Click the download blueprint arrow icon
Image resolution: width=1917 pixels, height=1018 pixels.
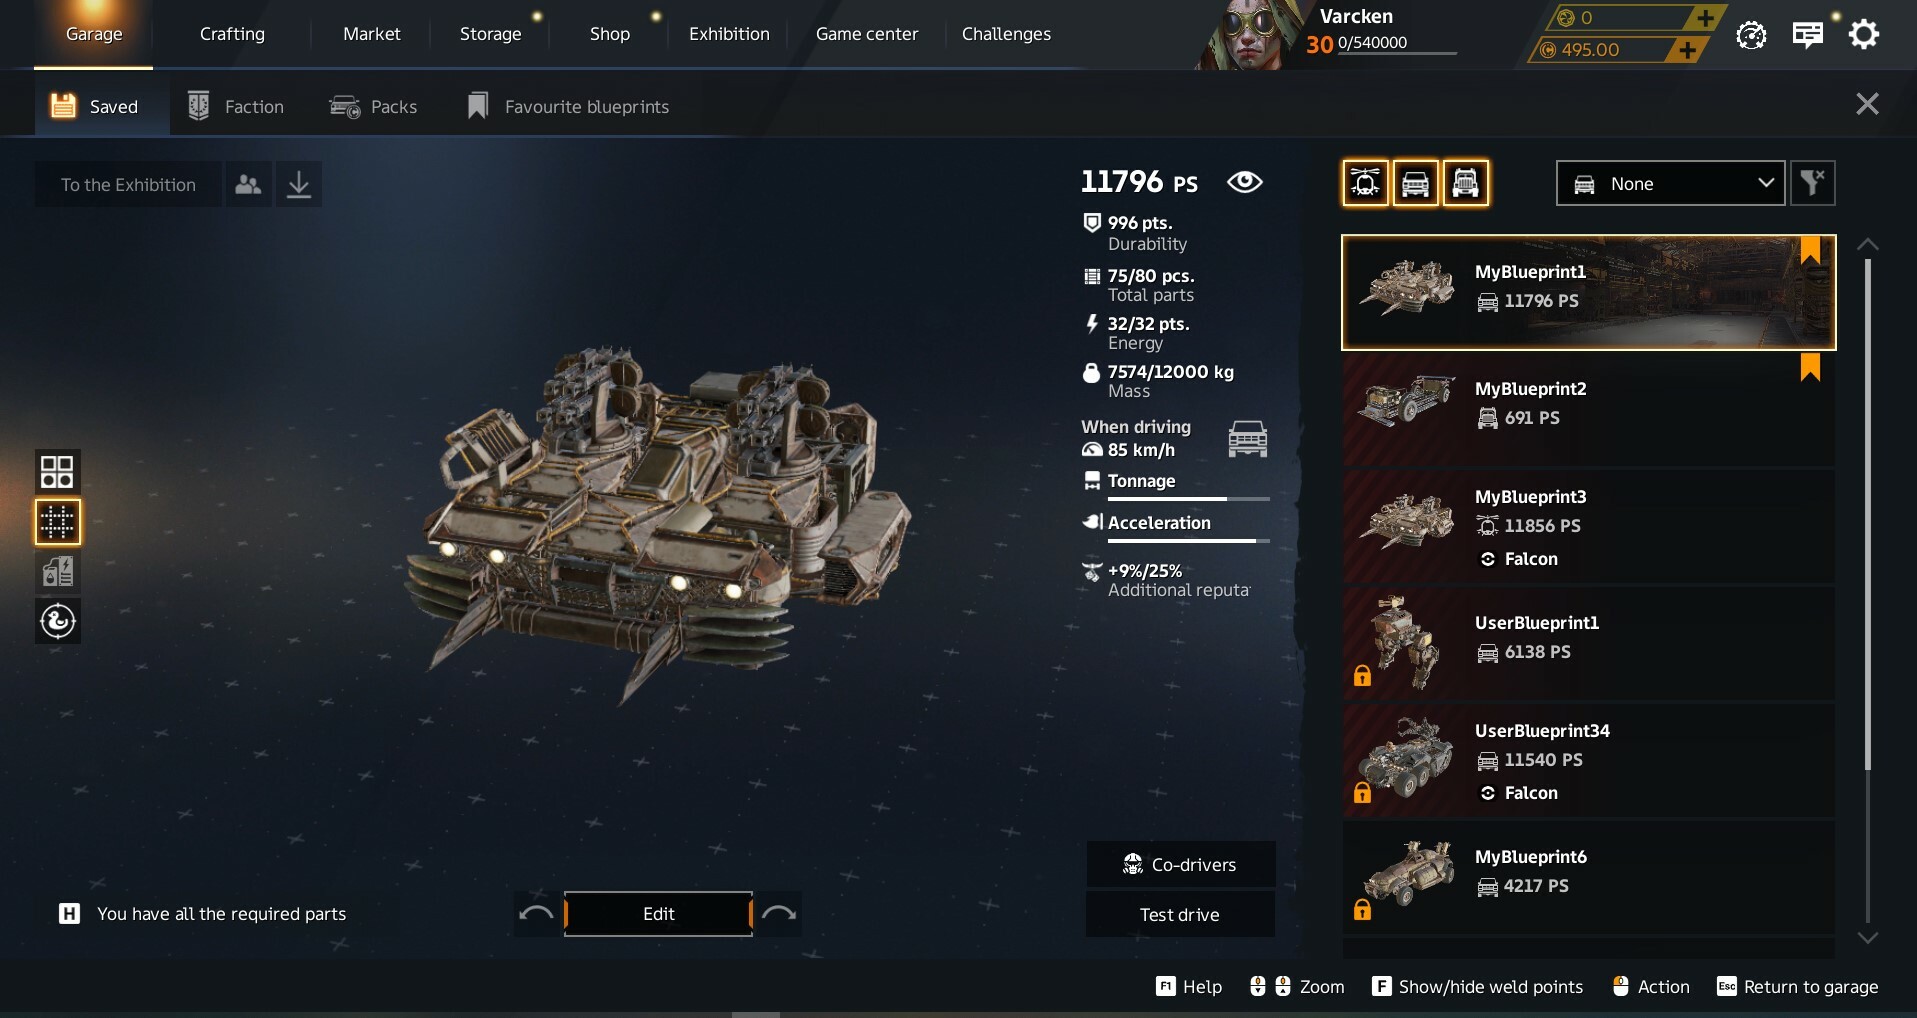pos(298,184)
